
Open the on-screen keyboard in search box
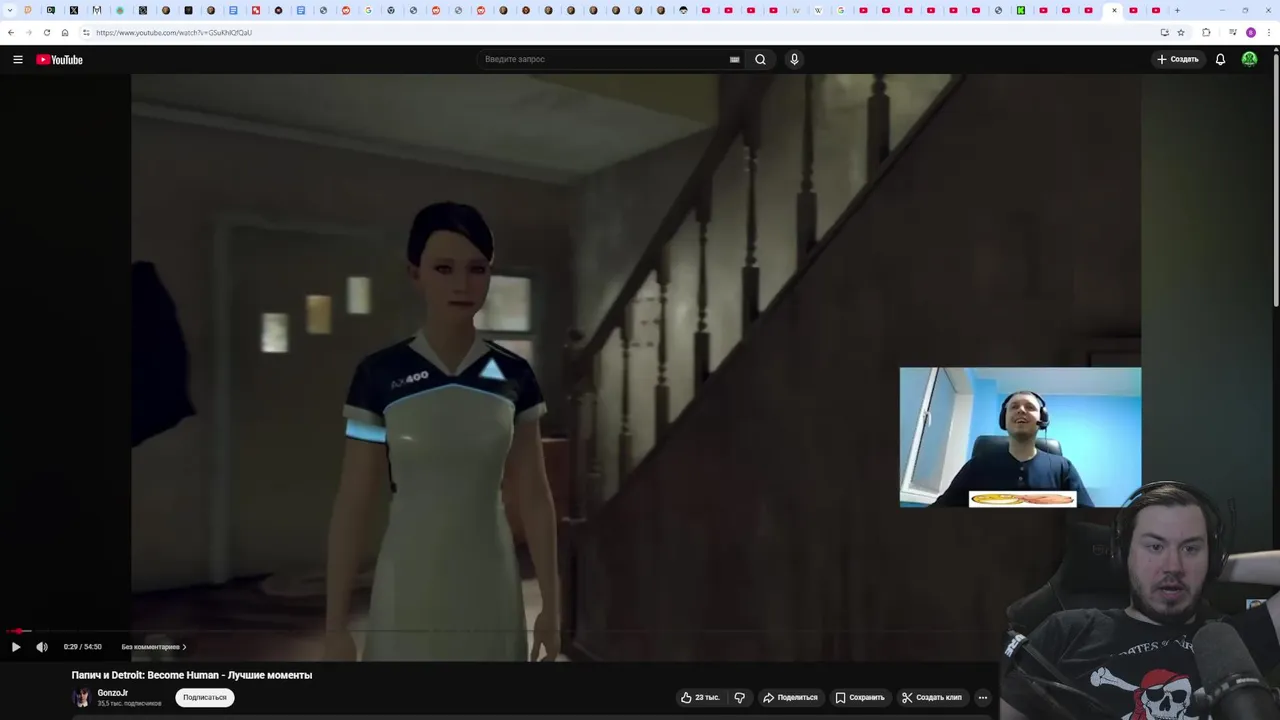pos(734,60)
